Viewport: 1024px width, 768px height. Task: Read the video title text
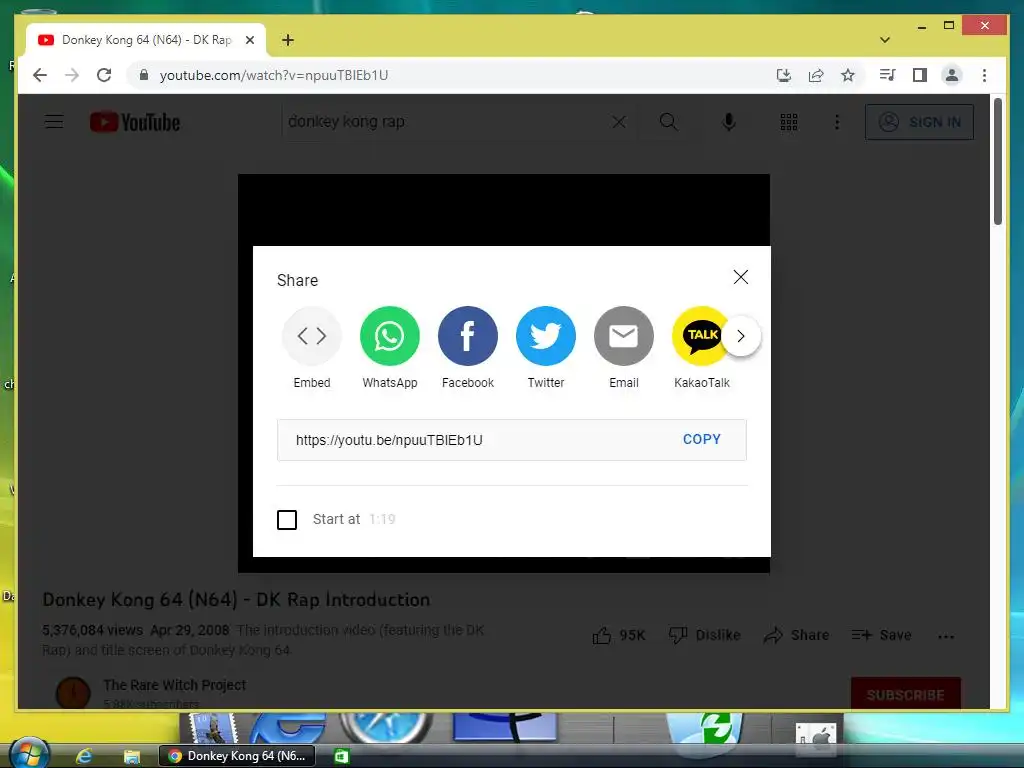coord(236,600)
